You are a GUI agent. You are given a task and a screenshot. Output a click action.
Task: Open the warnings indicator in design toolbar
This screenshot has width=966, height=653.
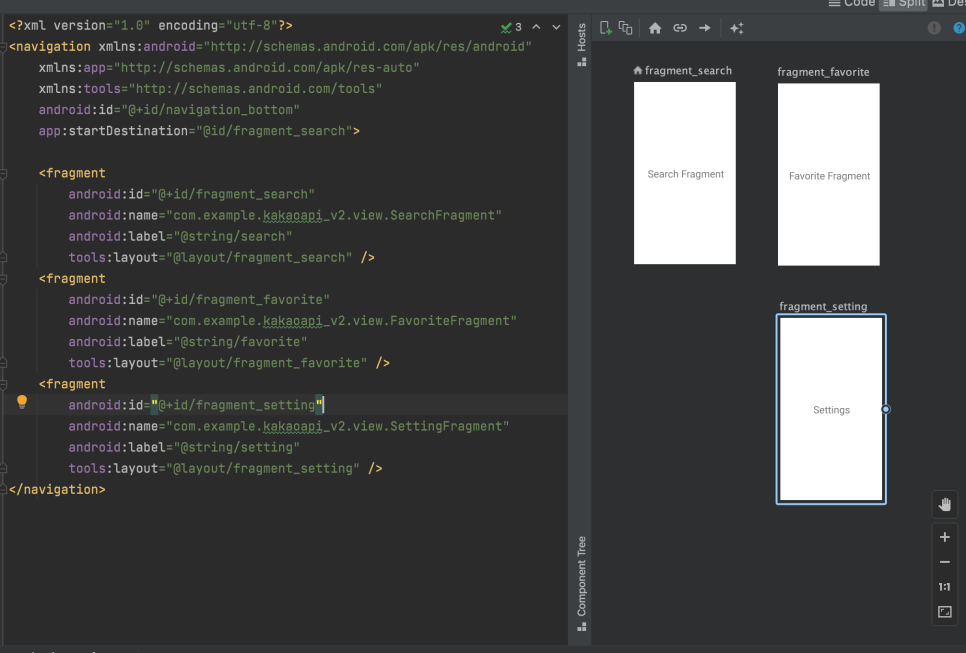[x=934, y=28]
